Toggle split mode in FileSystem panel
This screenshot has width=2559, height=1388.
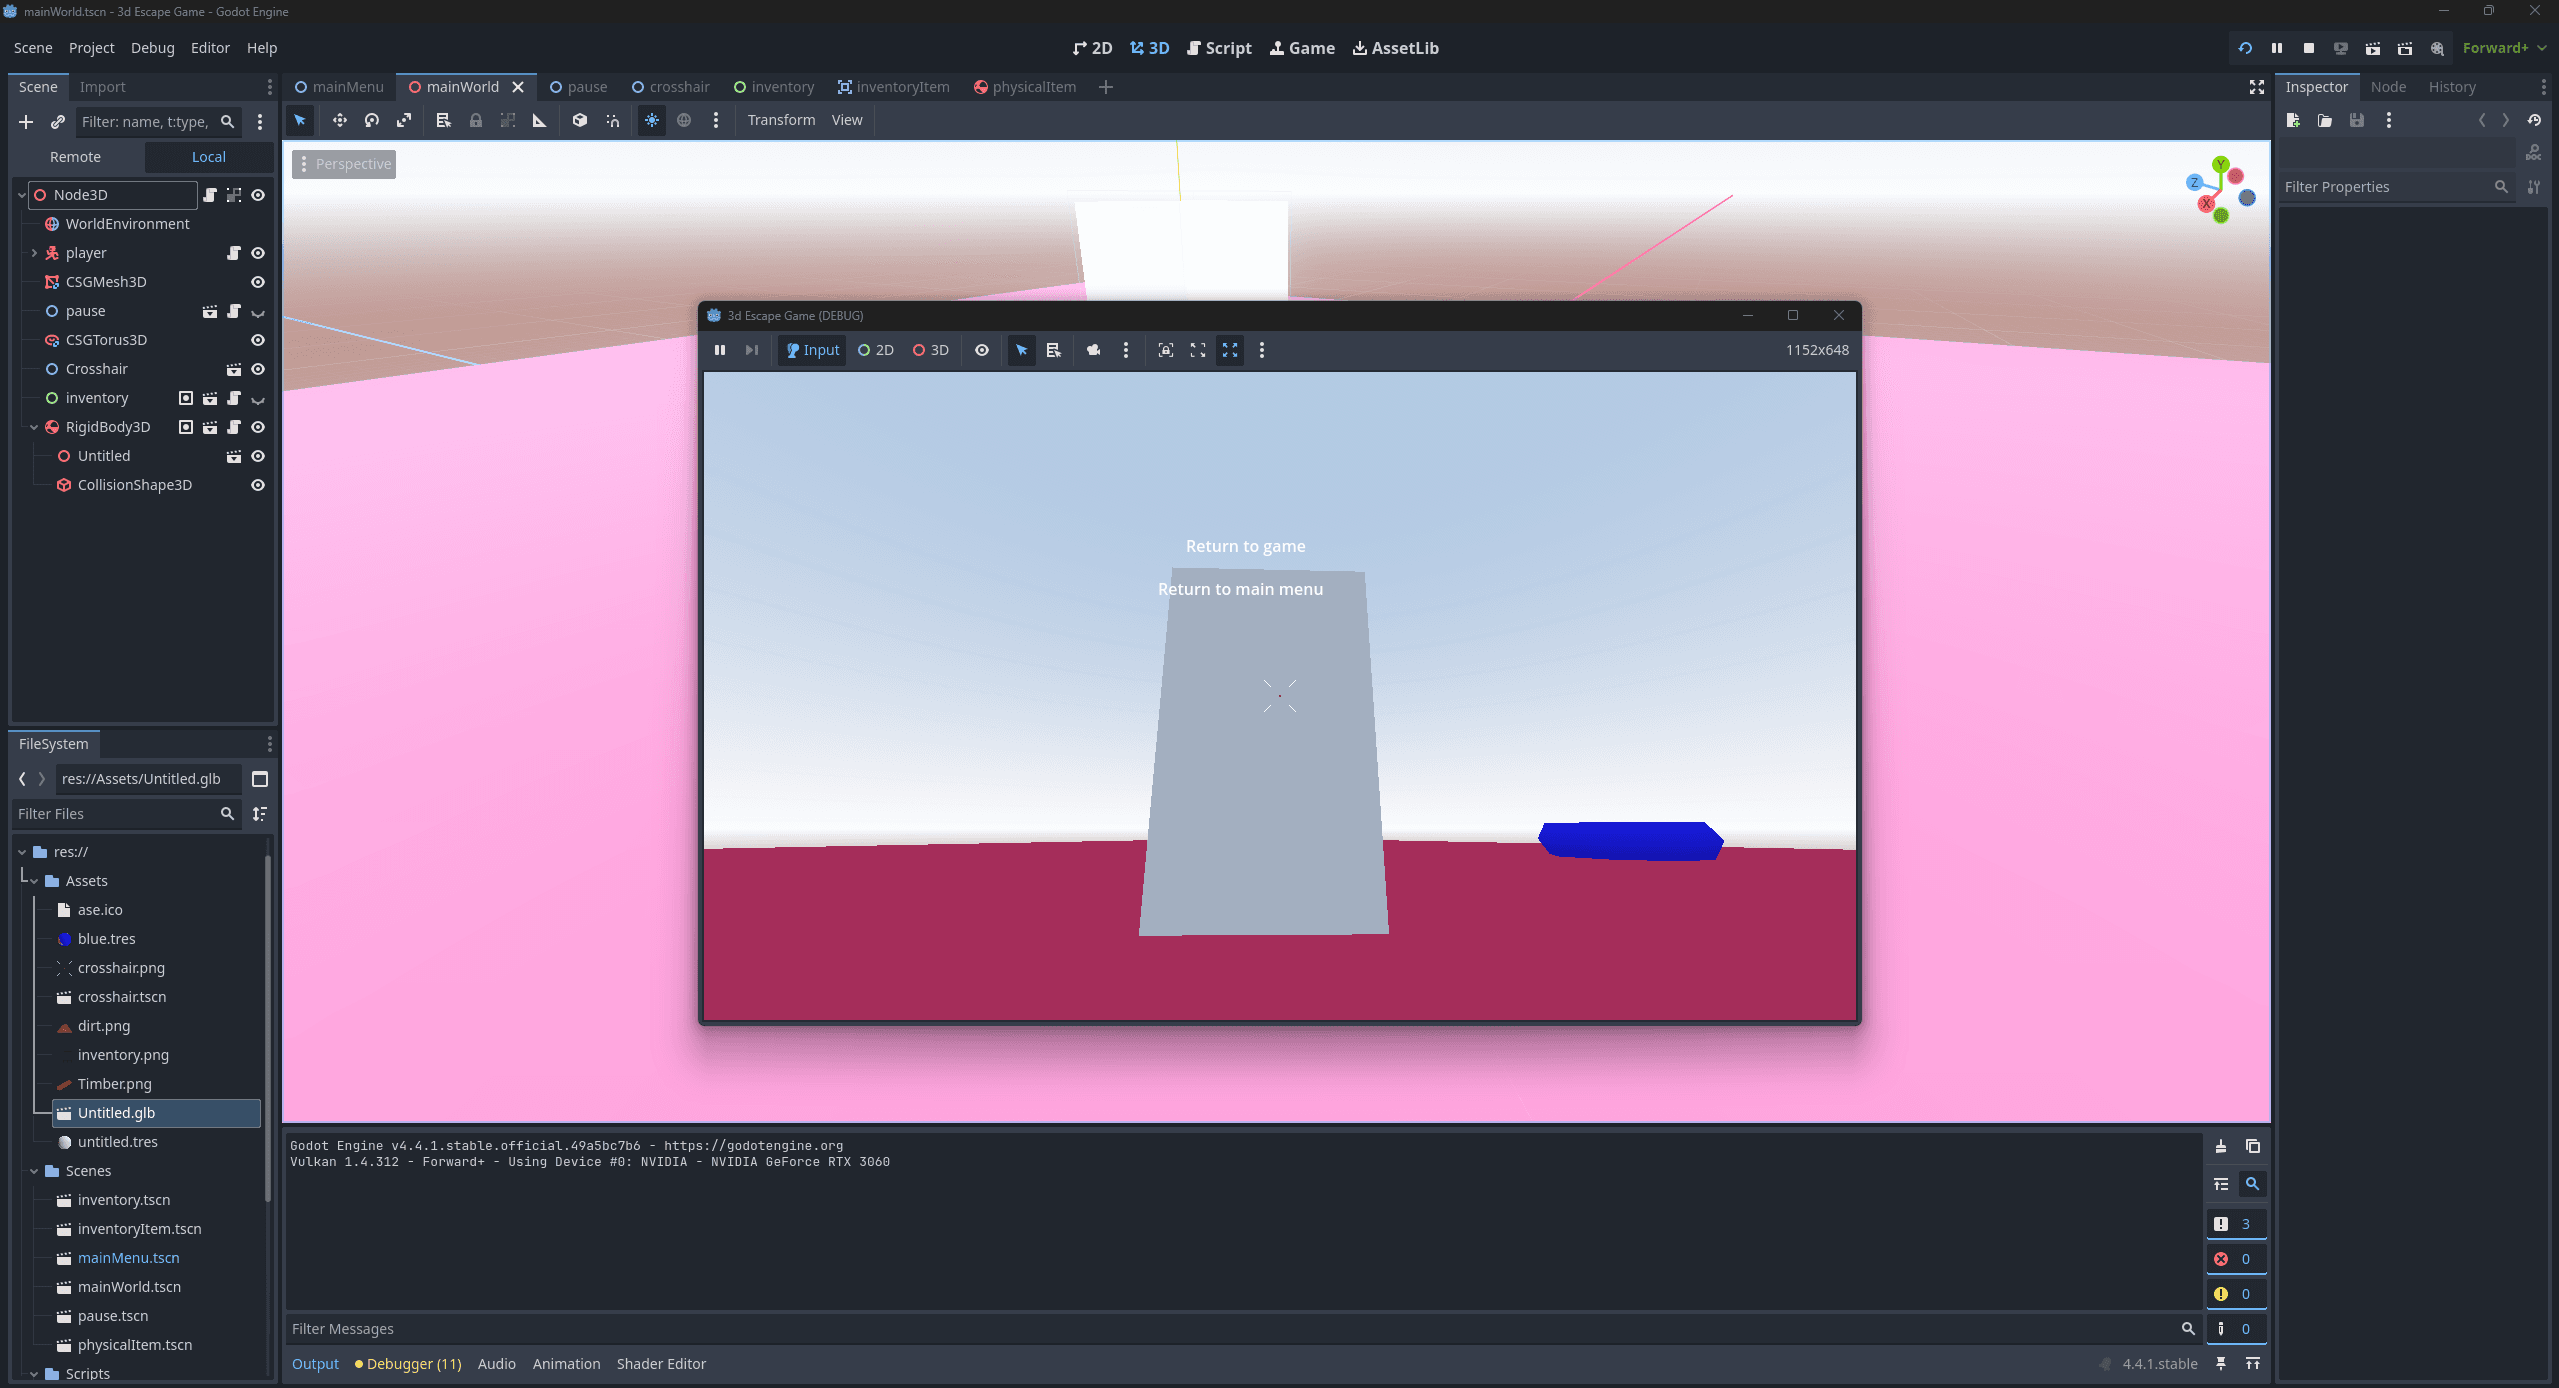260,779
